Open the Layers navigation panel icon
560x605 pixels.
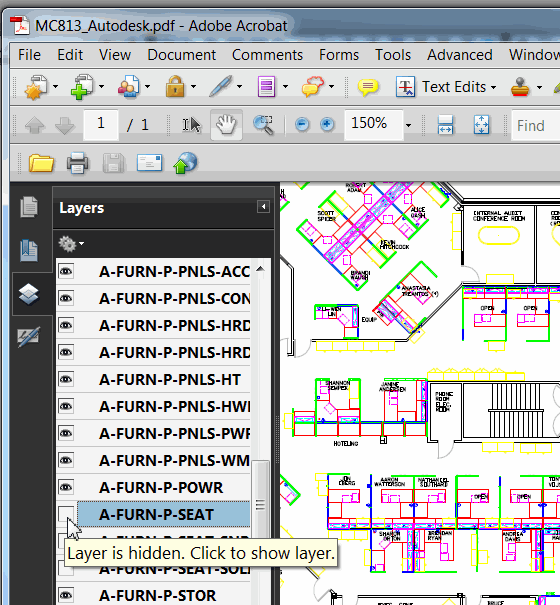coord(29,294)
